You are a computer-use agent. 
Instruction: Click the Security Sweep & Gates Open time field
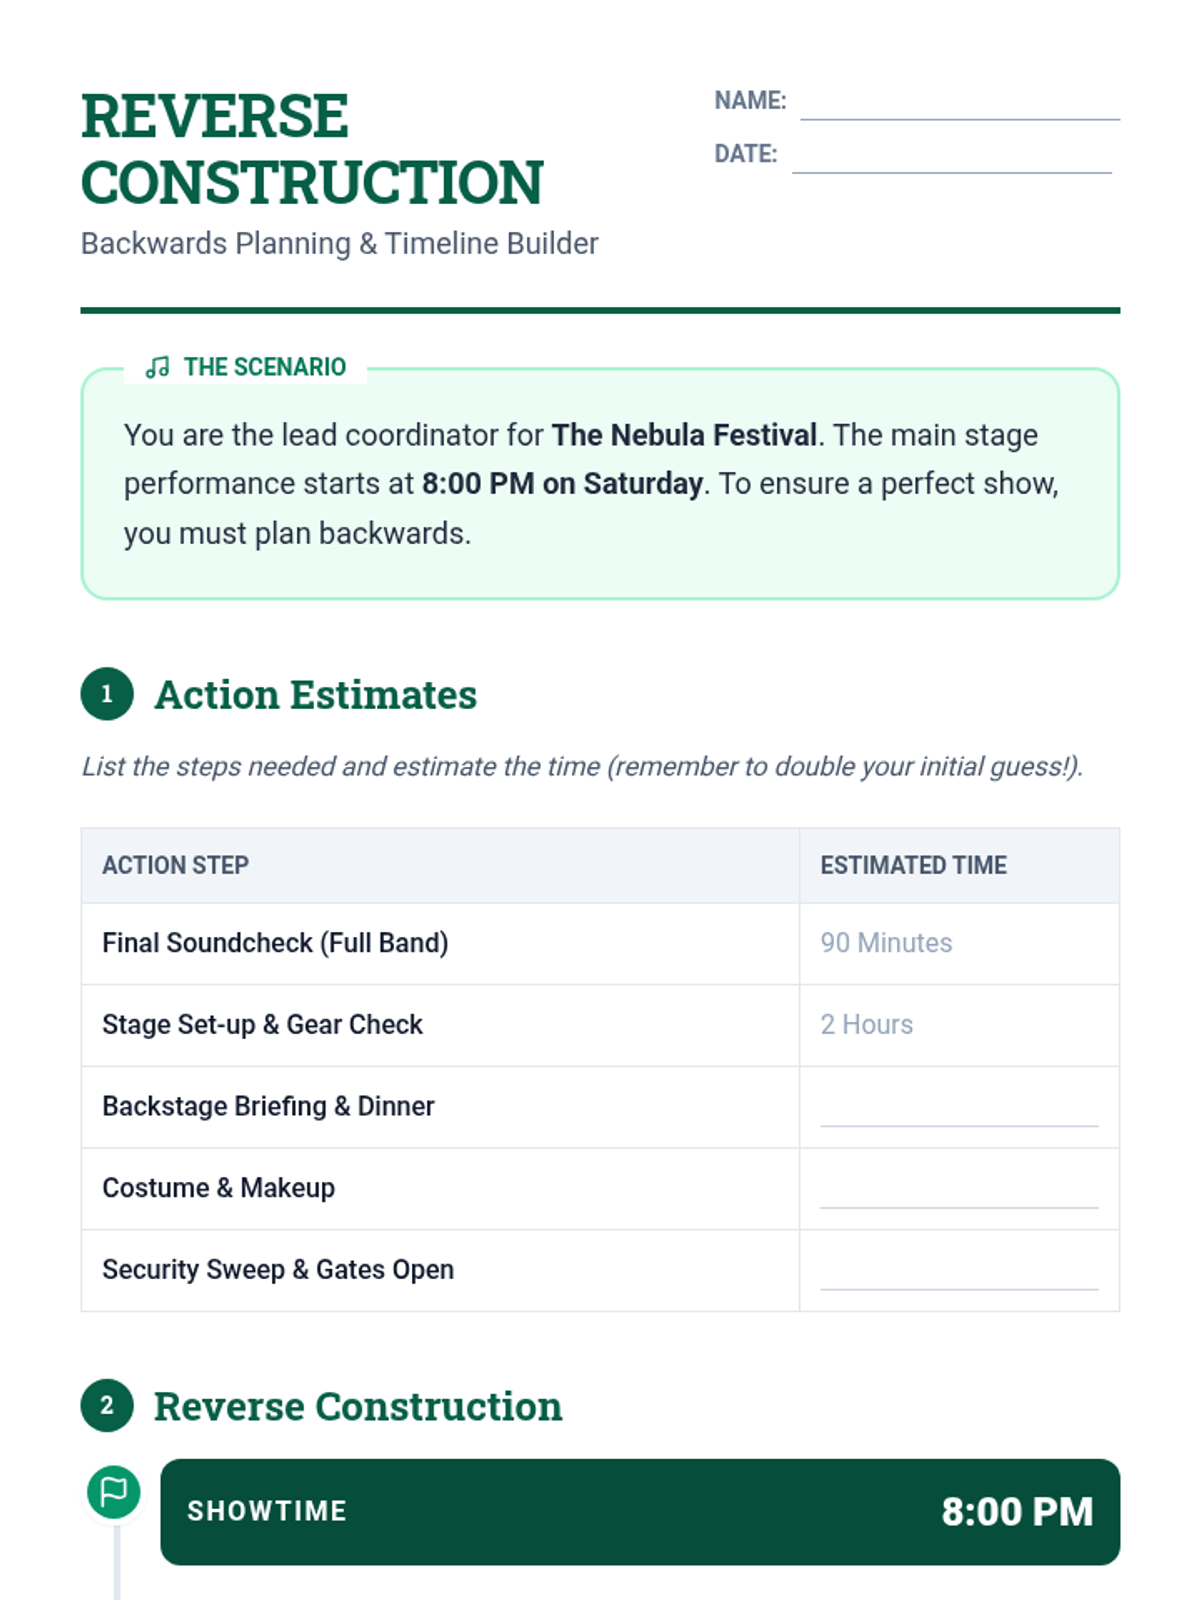(x=958, y=1272)
